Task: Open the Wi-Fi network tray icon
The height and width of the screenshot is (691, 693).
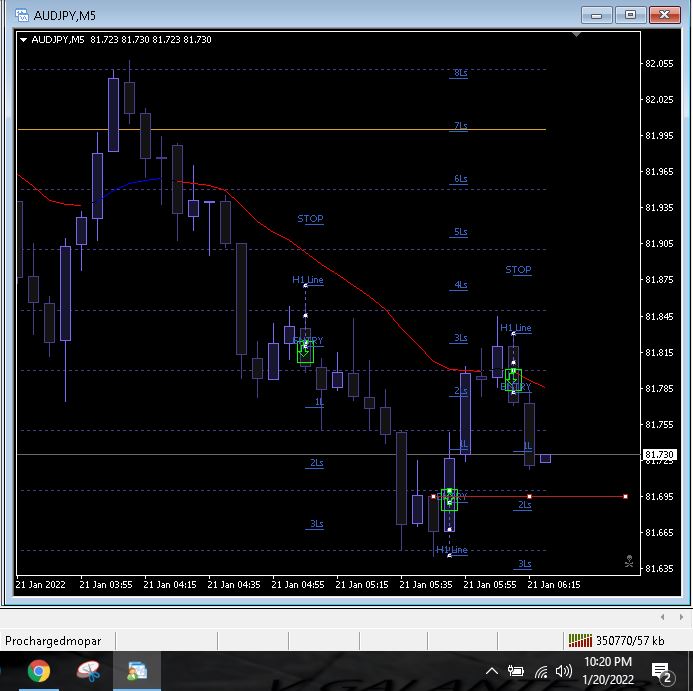Action: point(541,672)
